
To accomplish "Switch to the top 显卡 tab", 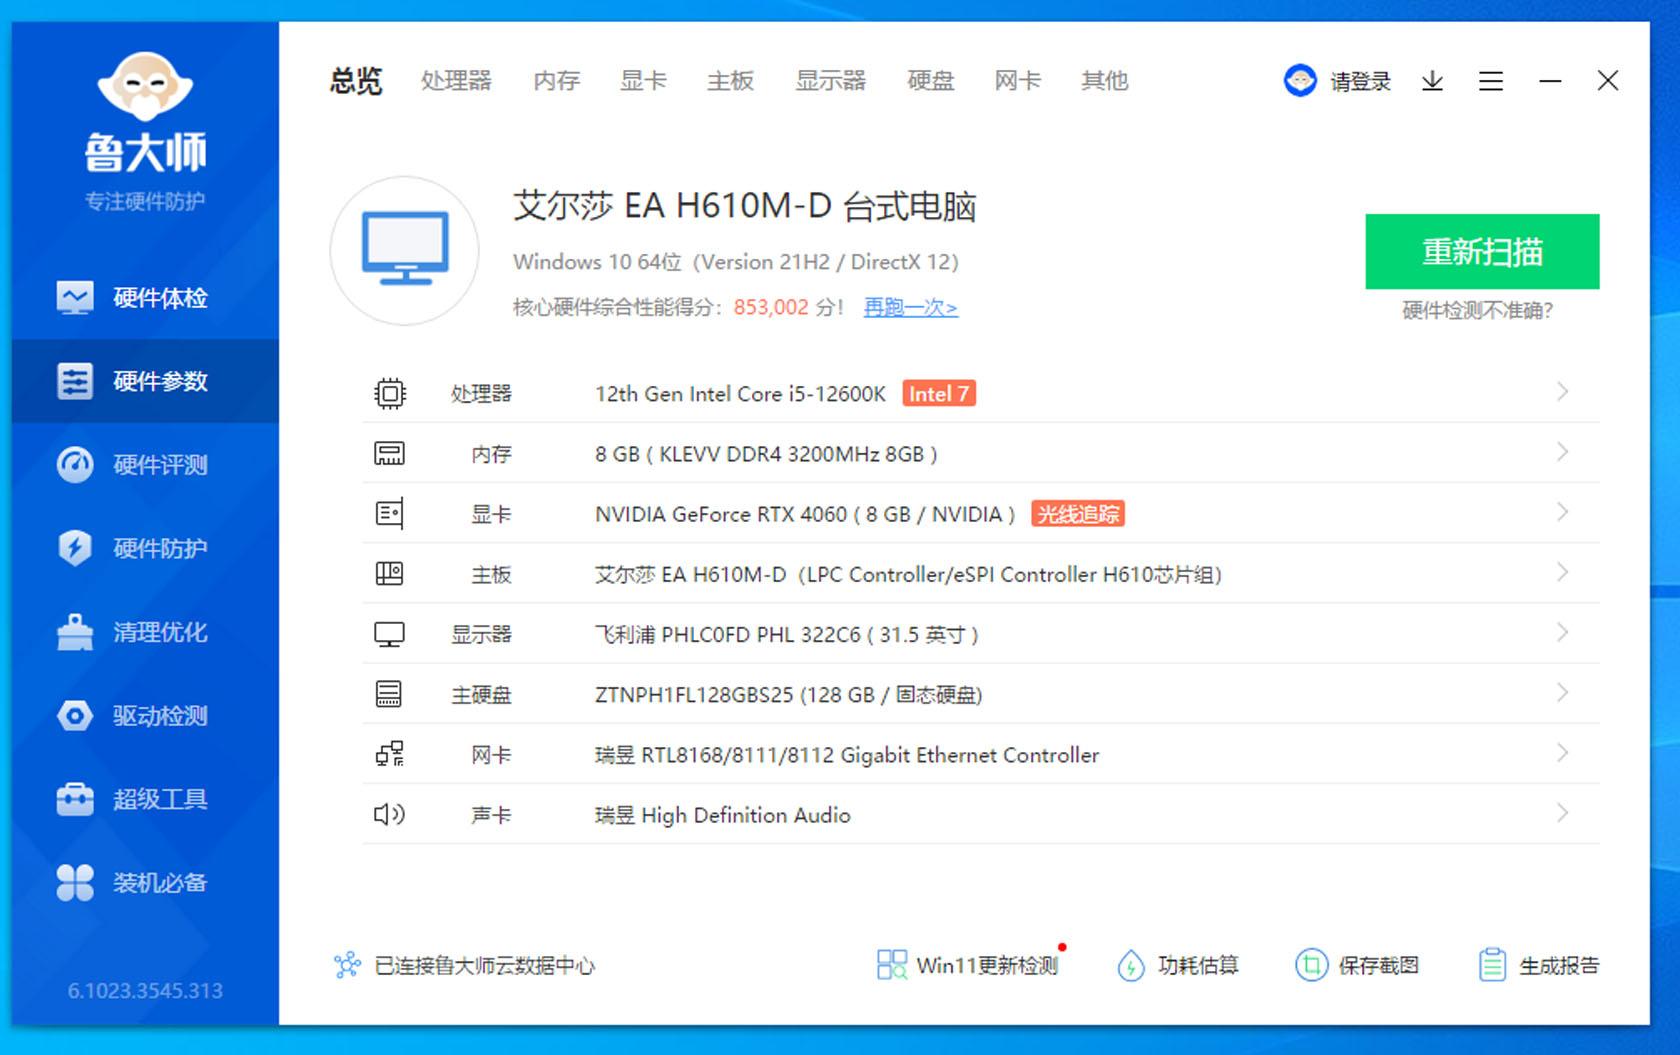I will point(643,81).
